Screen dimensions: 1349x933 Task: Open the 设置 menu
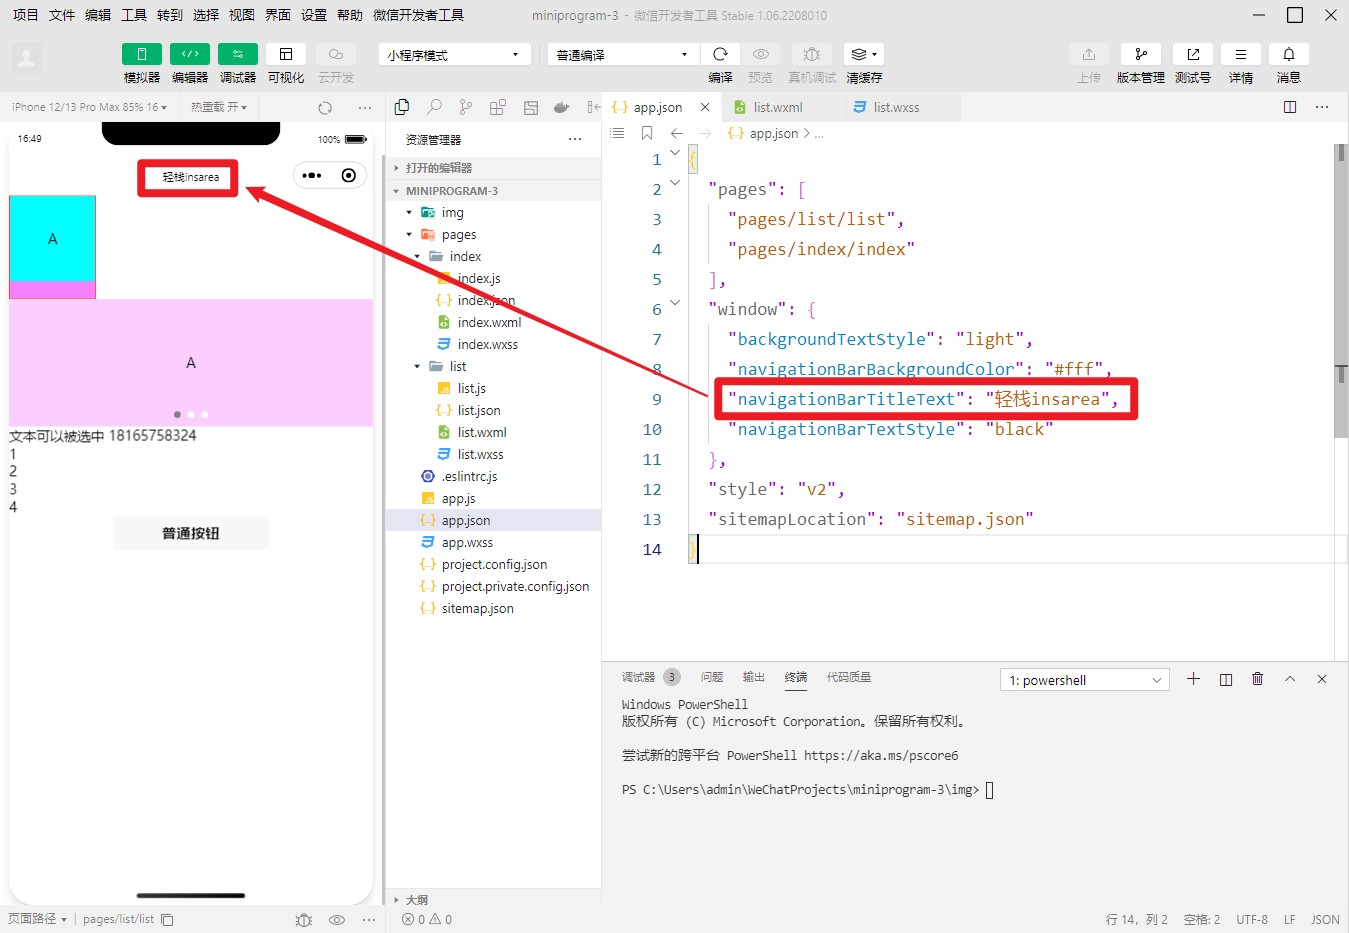tap(314, 15)
